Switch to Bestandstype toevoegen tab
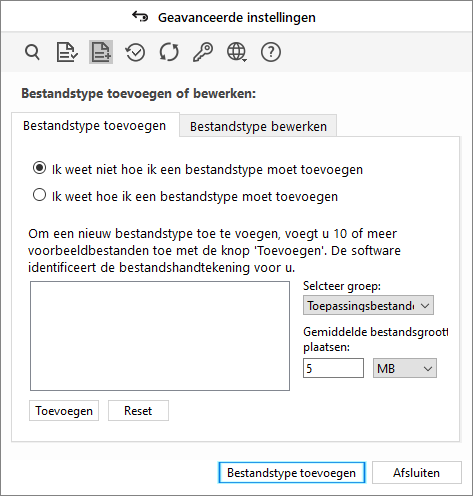 [x=95, y=125]
